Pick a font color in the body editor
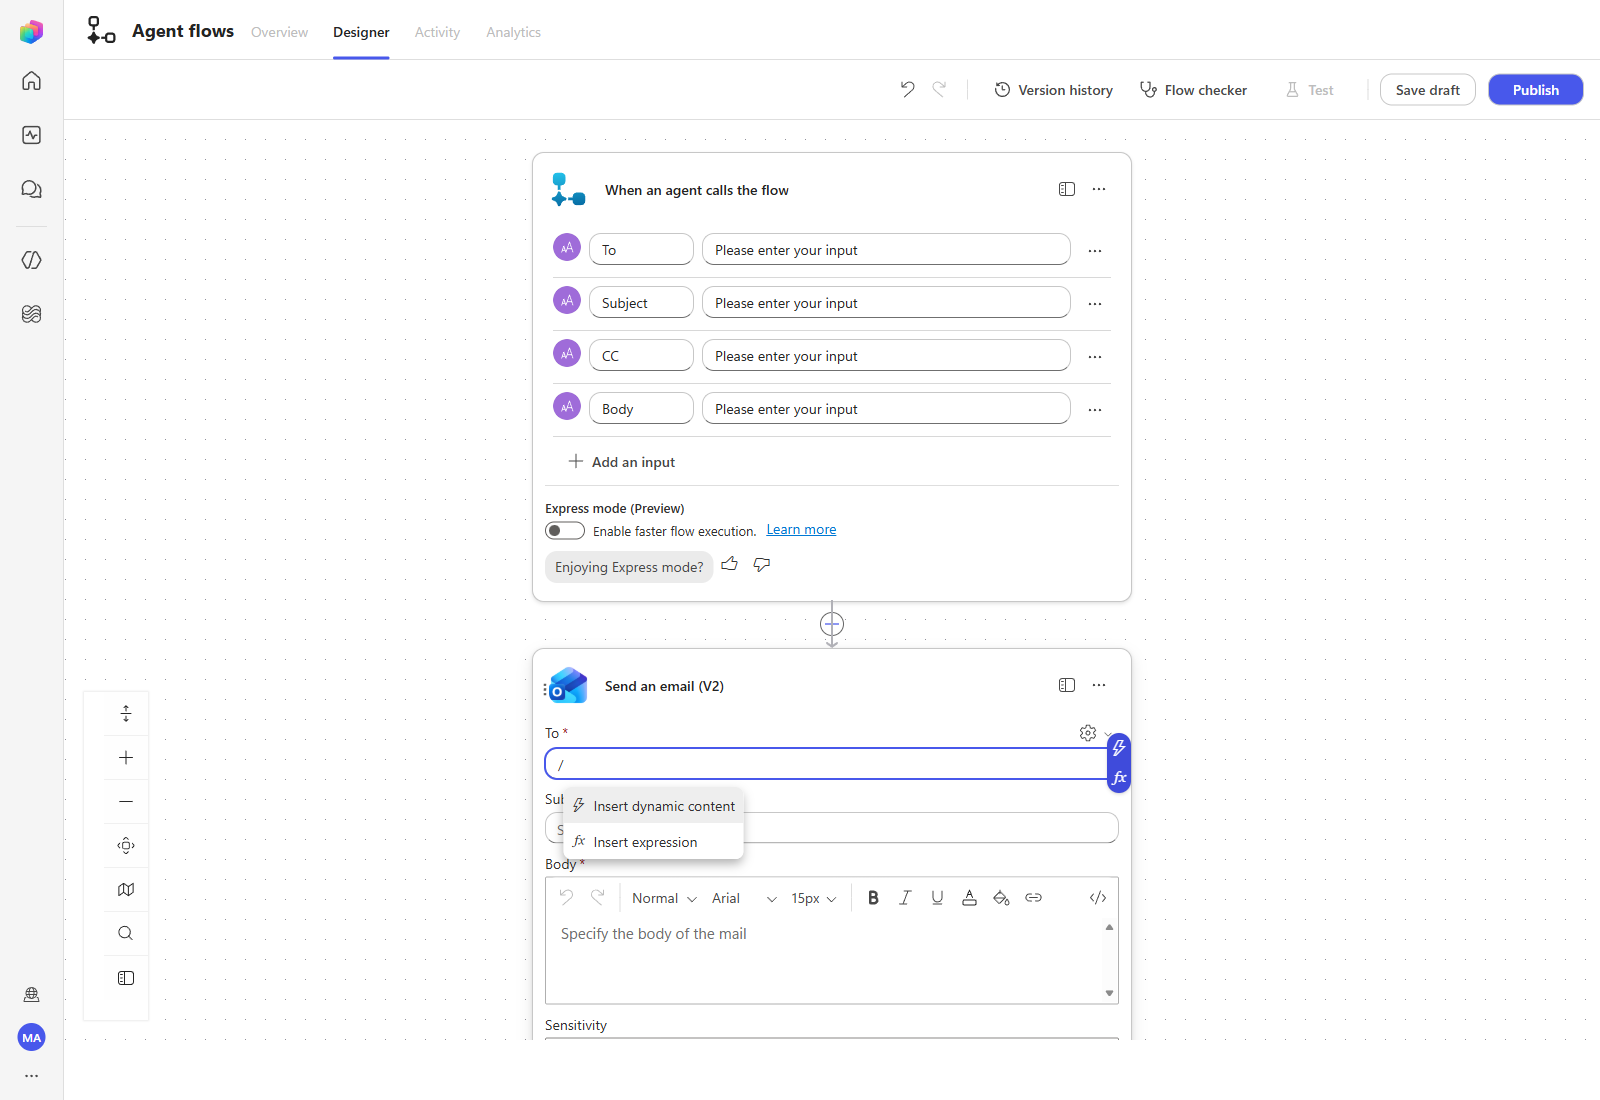The width and height of the screenshot is (1600, 1100). (x=969, y=898)
